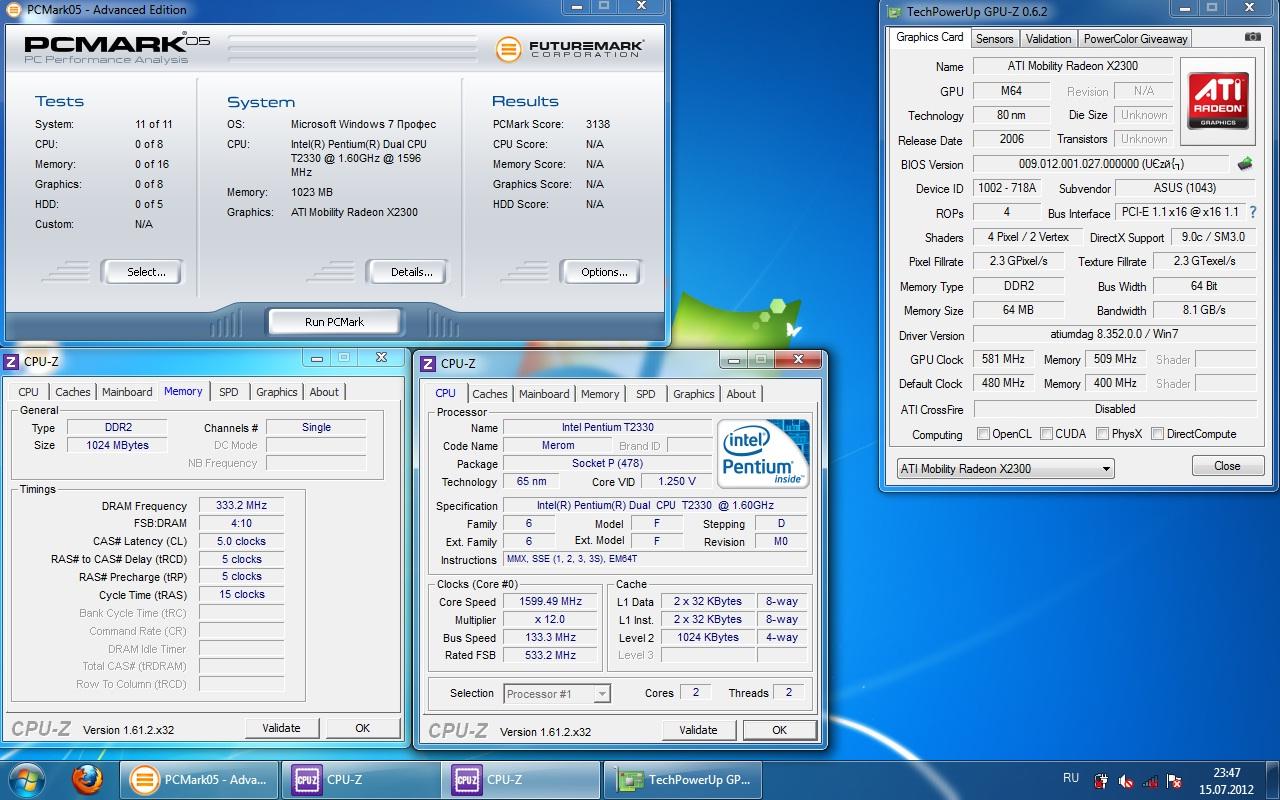The height and width of the screenshot is (800, 1280).
Task: Open Caches tab in CPU-Z Memory window
Action: pos(73,392)
